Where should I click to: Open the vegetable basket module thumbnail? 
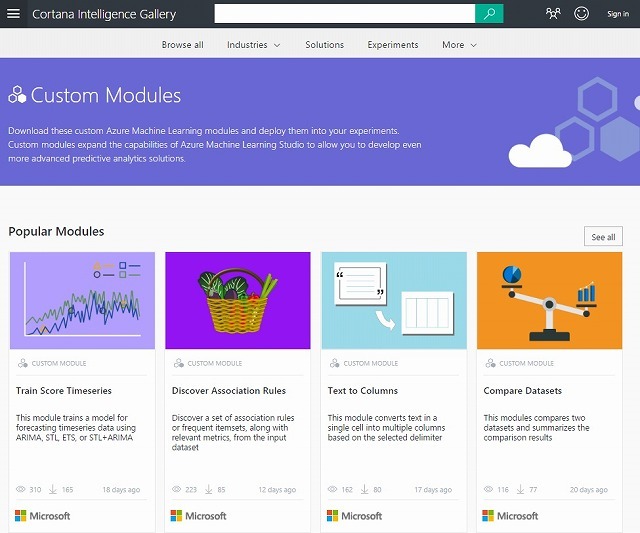(238, 300)
